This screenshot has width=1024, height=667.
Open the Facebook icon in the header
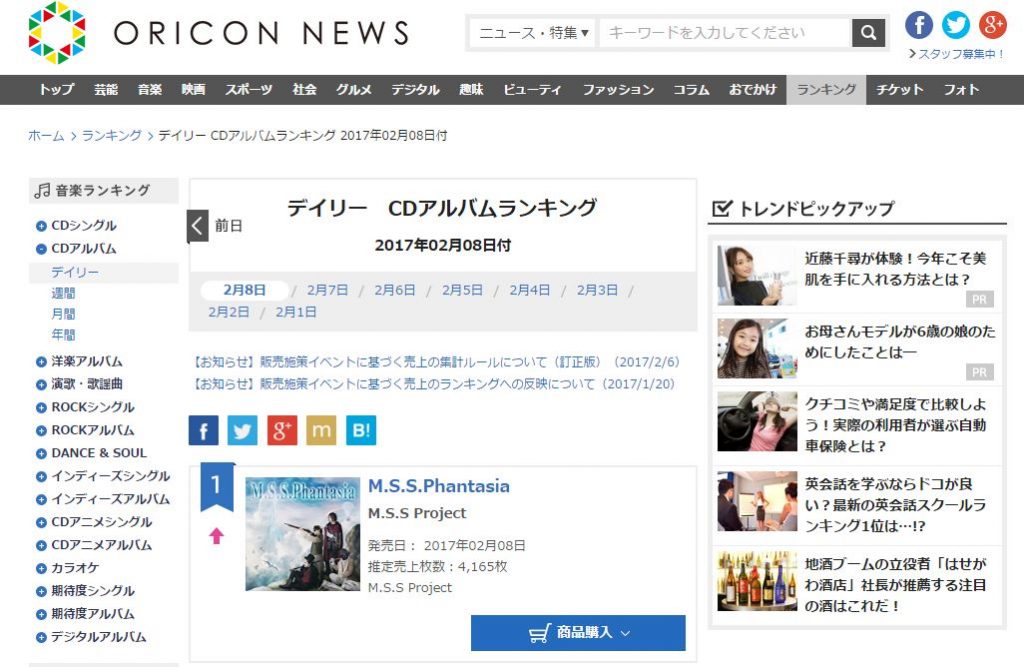coord(919,25)
